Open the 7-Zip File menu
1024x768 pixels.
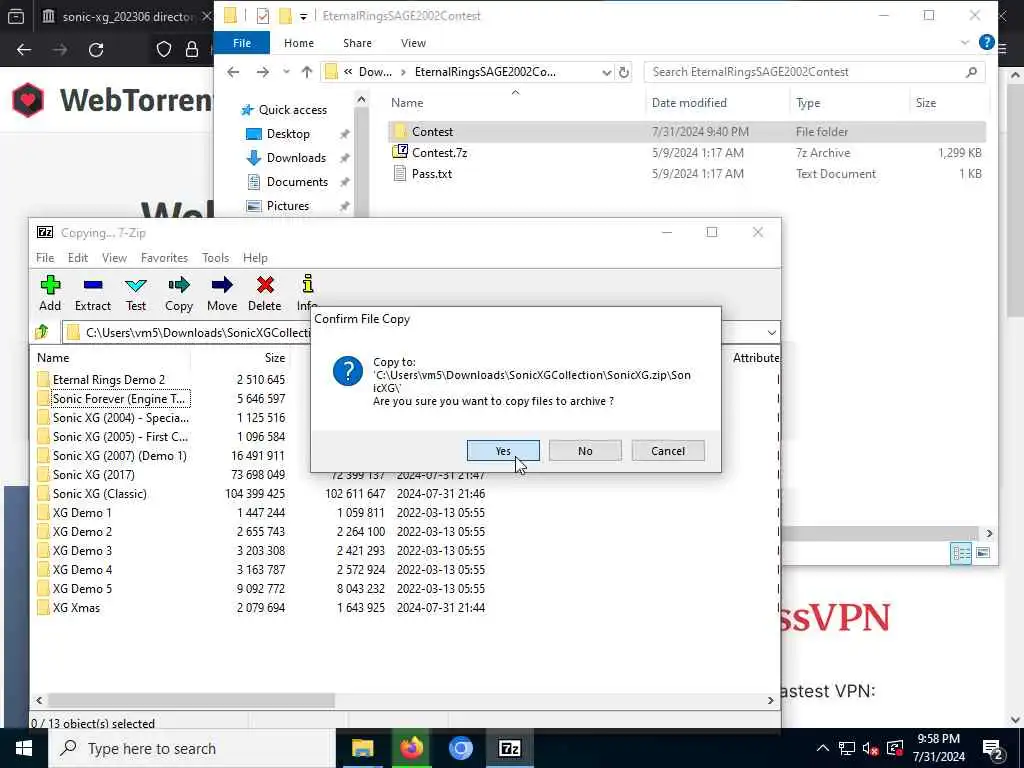[45, 258]
